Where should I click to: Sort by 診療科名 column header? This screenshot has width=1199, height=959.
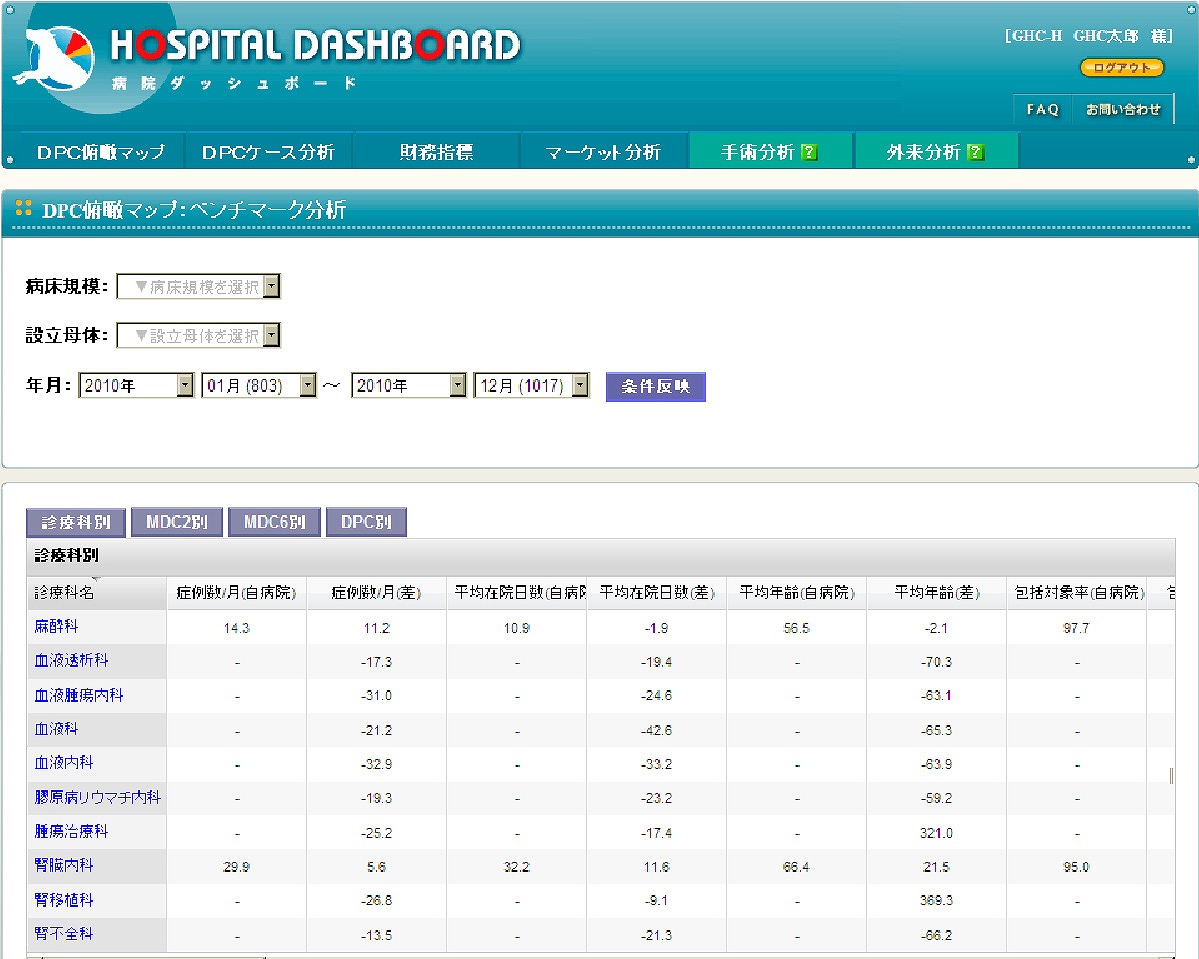click(96, 593)
